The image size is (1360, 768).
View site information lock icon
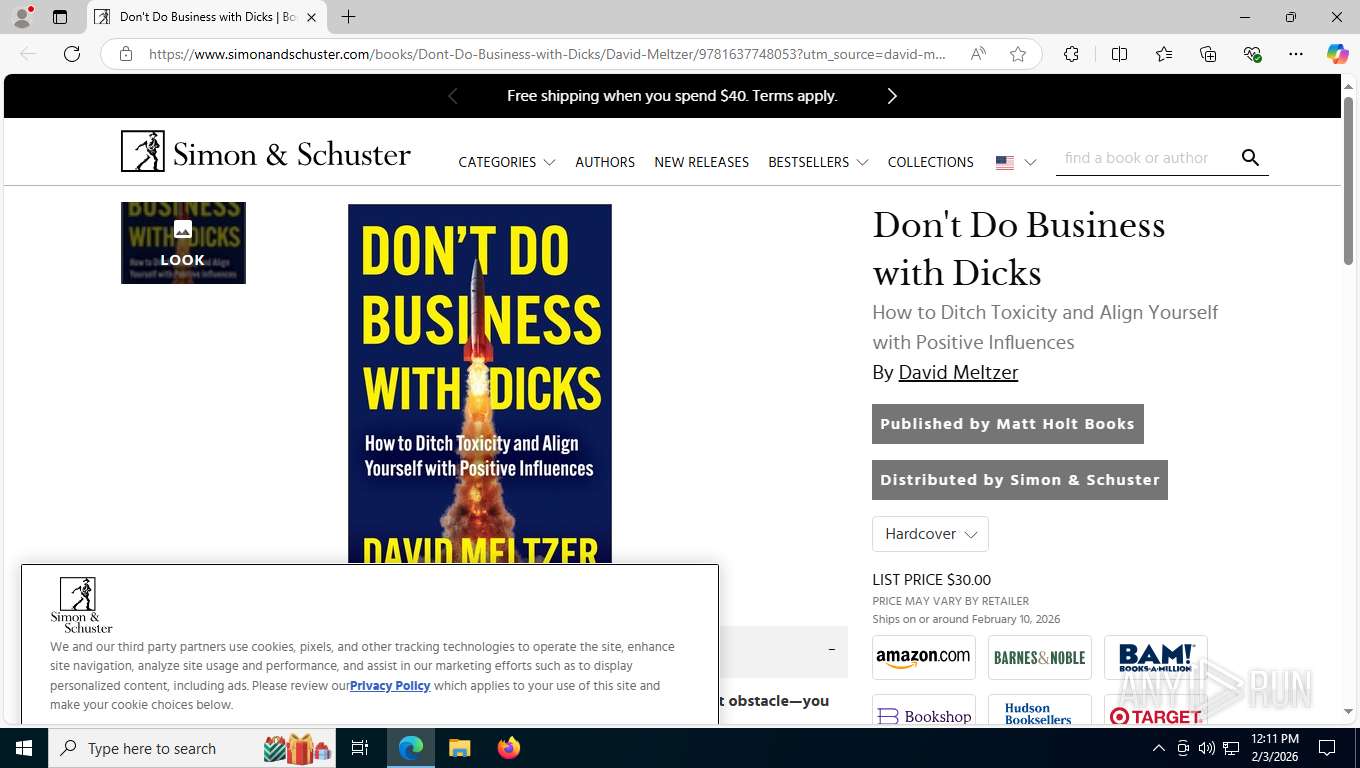pos(126,54)
